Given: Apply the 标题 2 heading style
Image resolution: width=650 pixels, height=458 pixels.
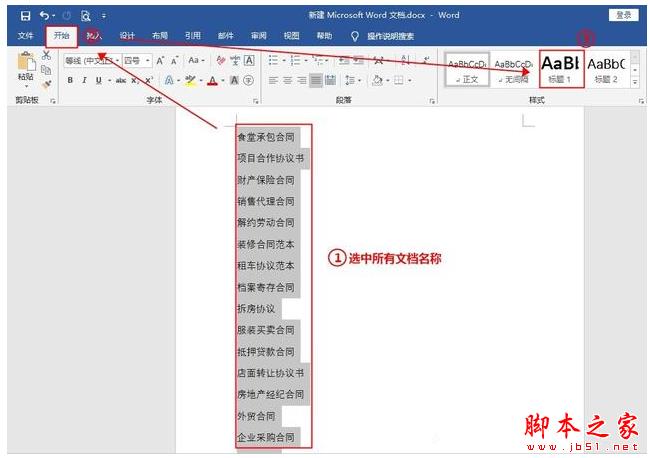Looking at the screenshot, I should pyautogui.click(x=606, y=70).
